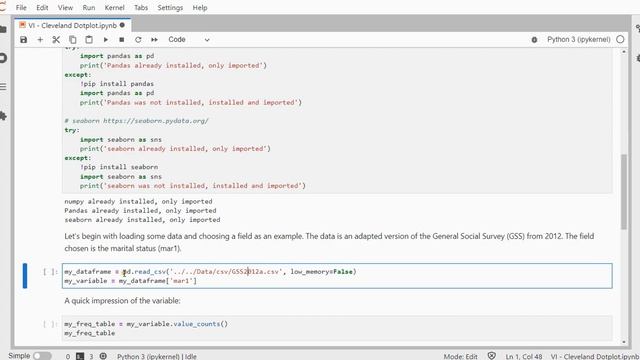Image resolution: width=640 pixels, height=360 pixels.
Task: Click the Ln 1, Col 48 position indicator
Action: (524, 356)
